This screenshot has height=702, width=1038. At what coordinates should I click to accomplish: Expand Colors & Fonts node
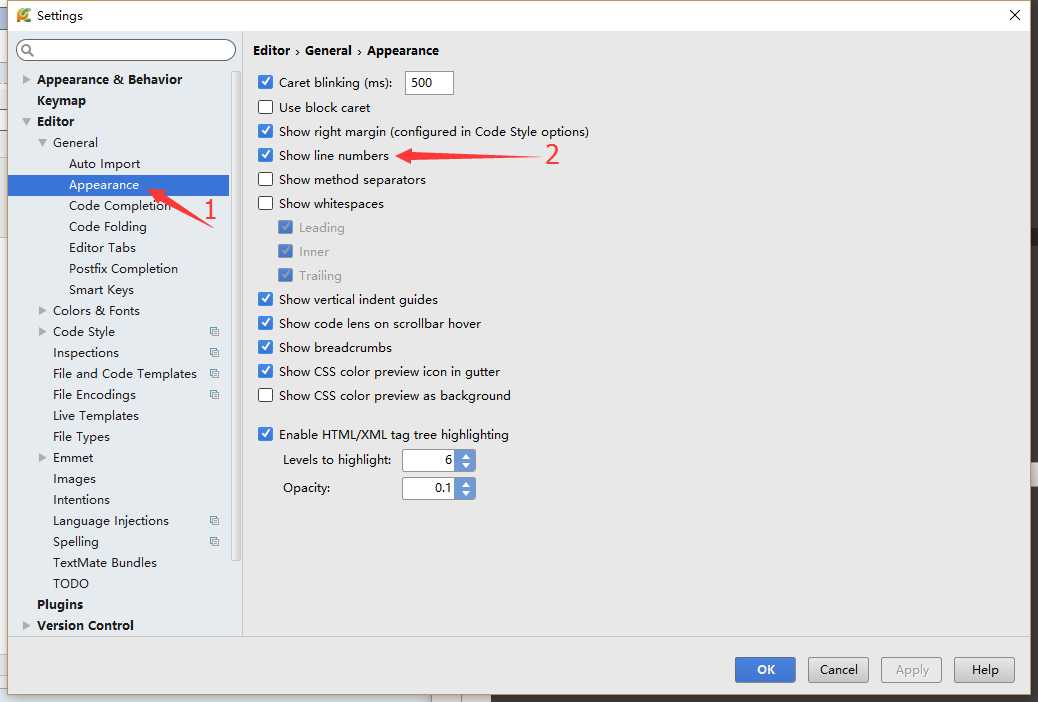pos(42,310)
